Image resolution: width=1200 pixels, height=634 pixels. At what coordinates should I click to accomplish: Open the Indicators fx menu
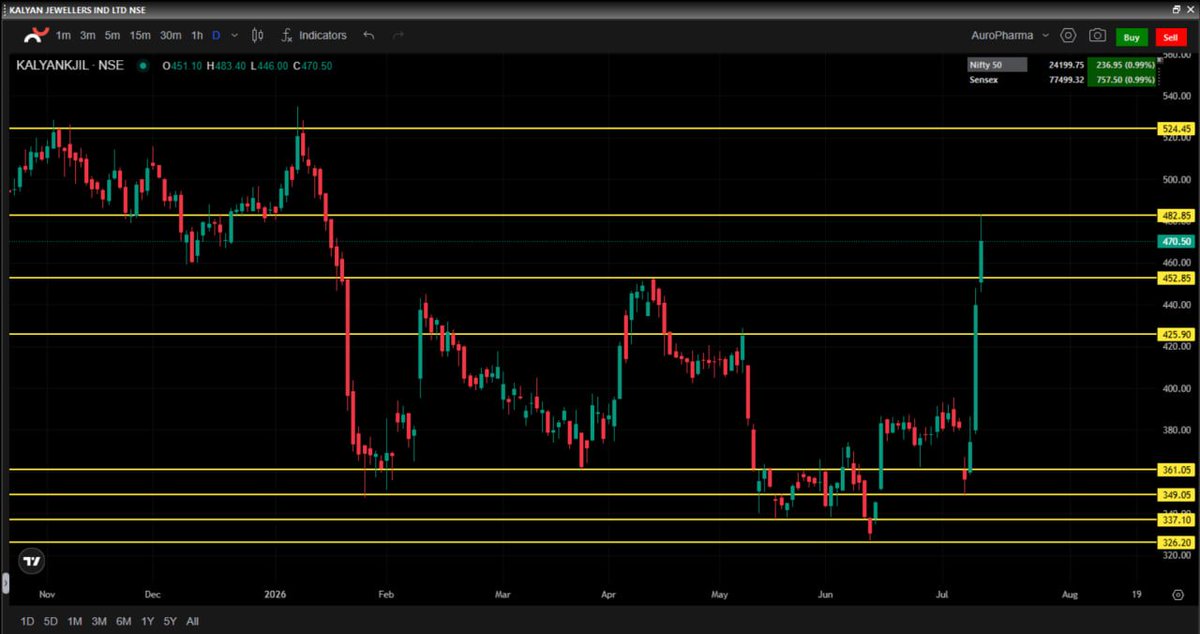coord(314,35)
